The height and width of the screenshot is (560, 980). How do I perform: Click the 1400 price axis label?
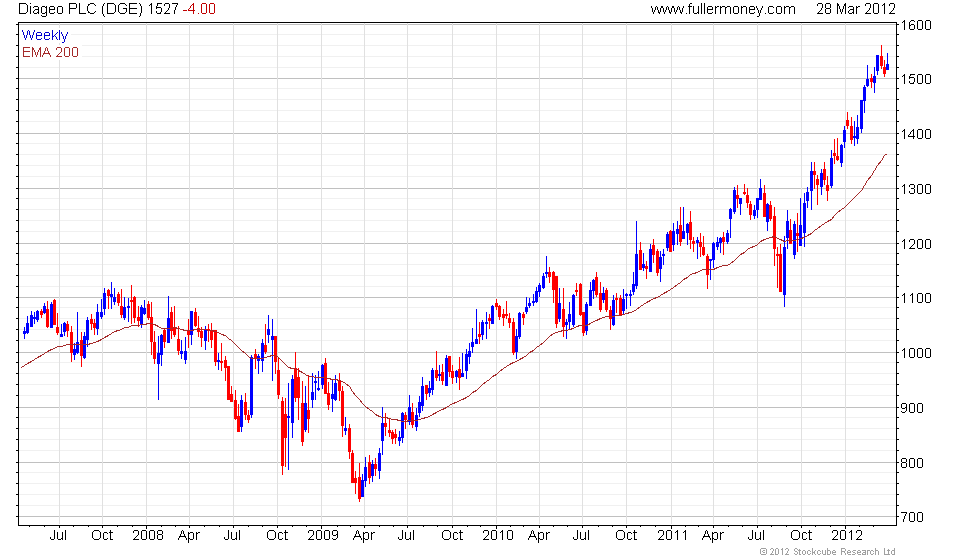coord(916,134)
